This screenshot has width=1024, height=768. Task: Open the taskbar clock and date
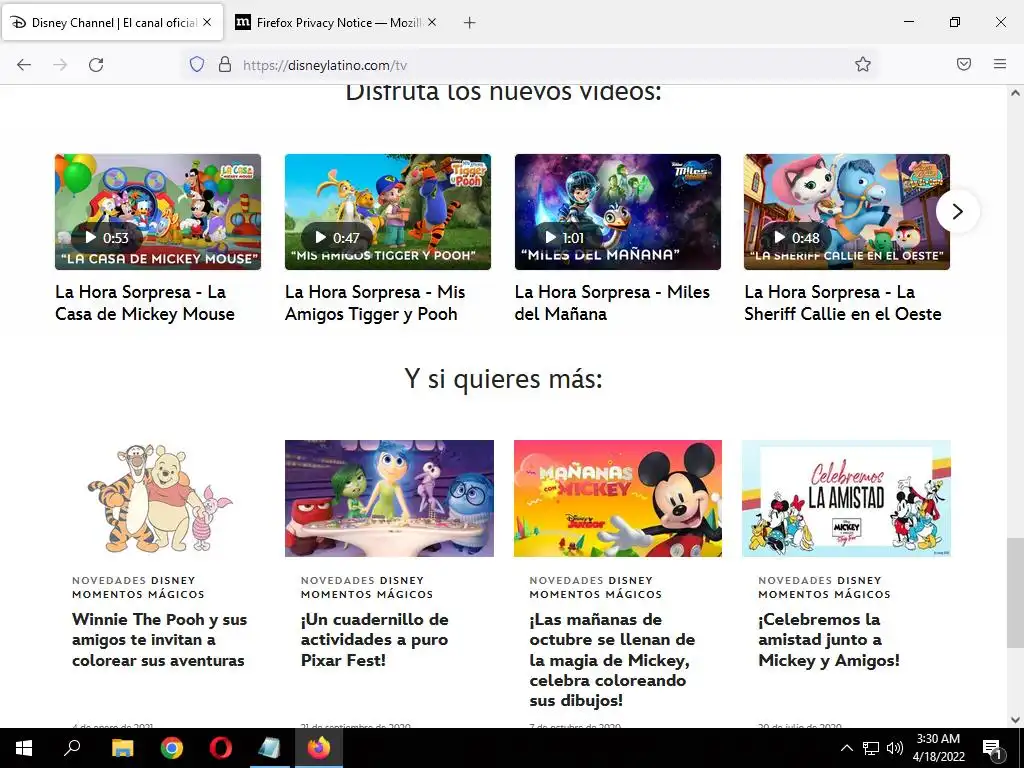[938, 748]
